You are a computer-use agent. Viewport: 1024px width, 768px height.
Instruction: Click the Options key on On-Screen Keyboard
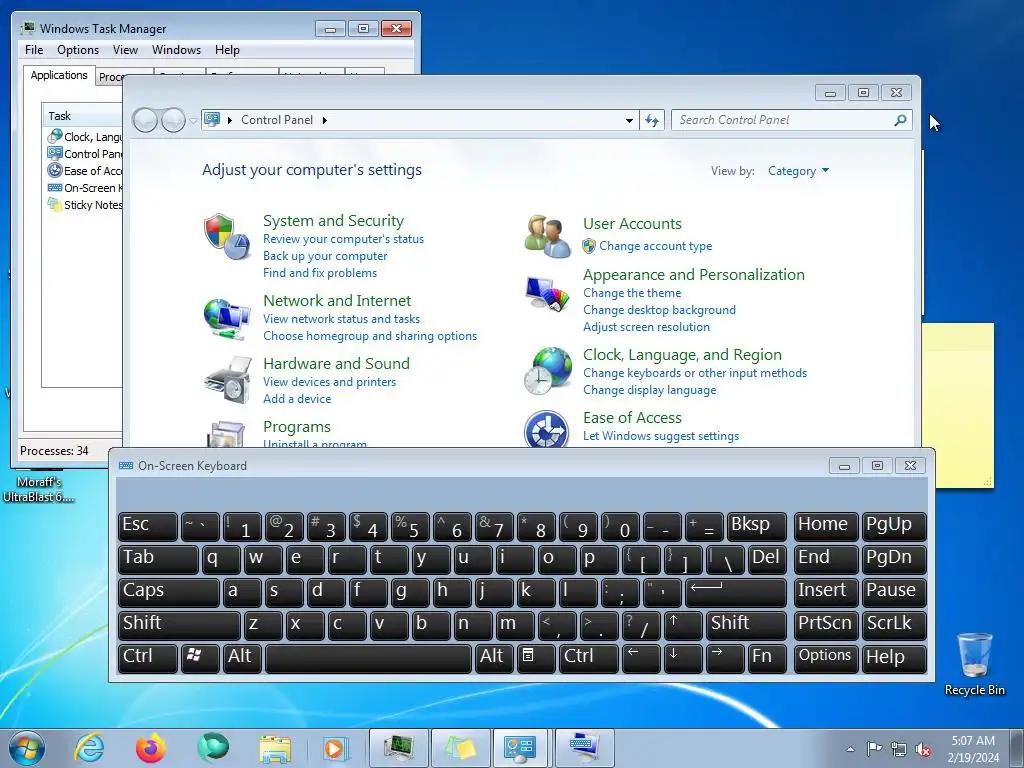coord(825,657)
